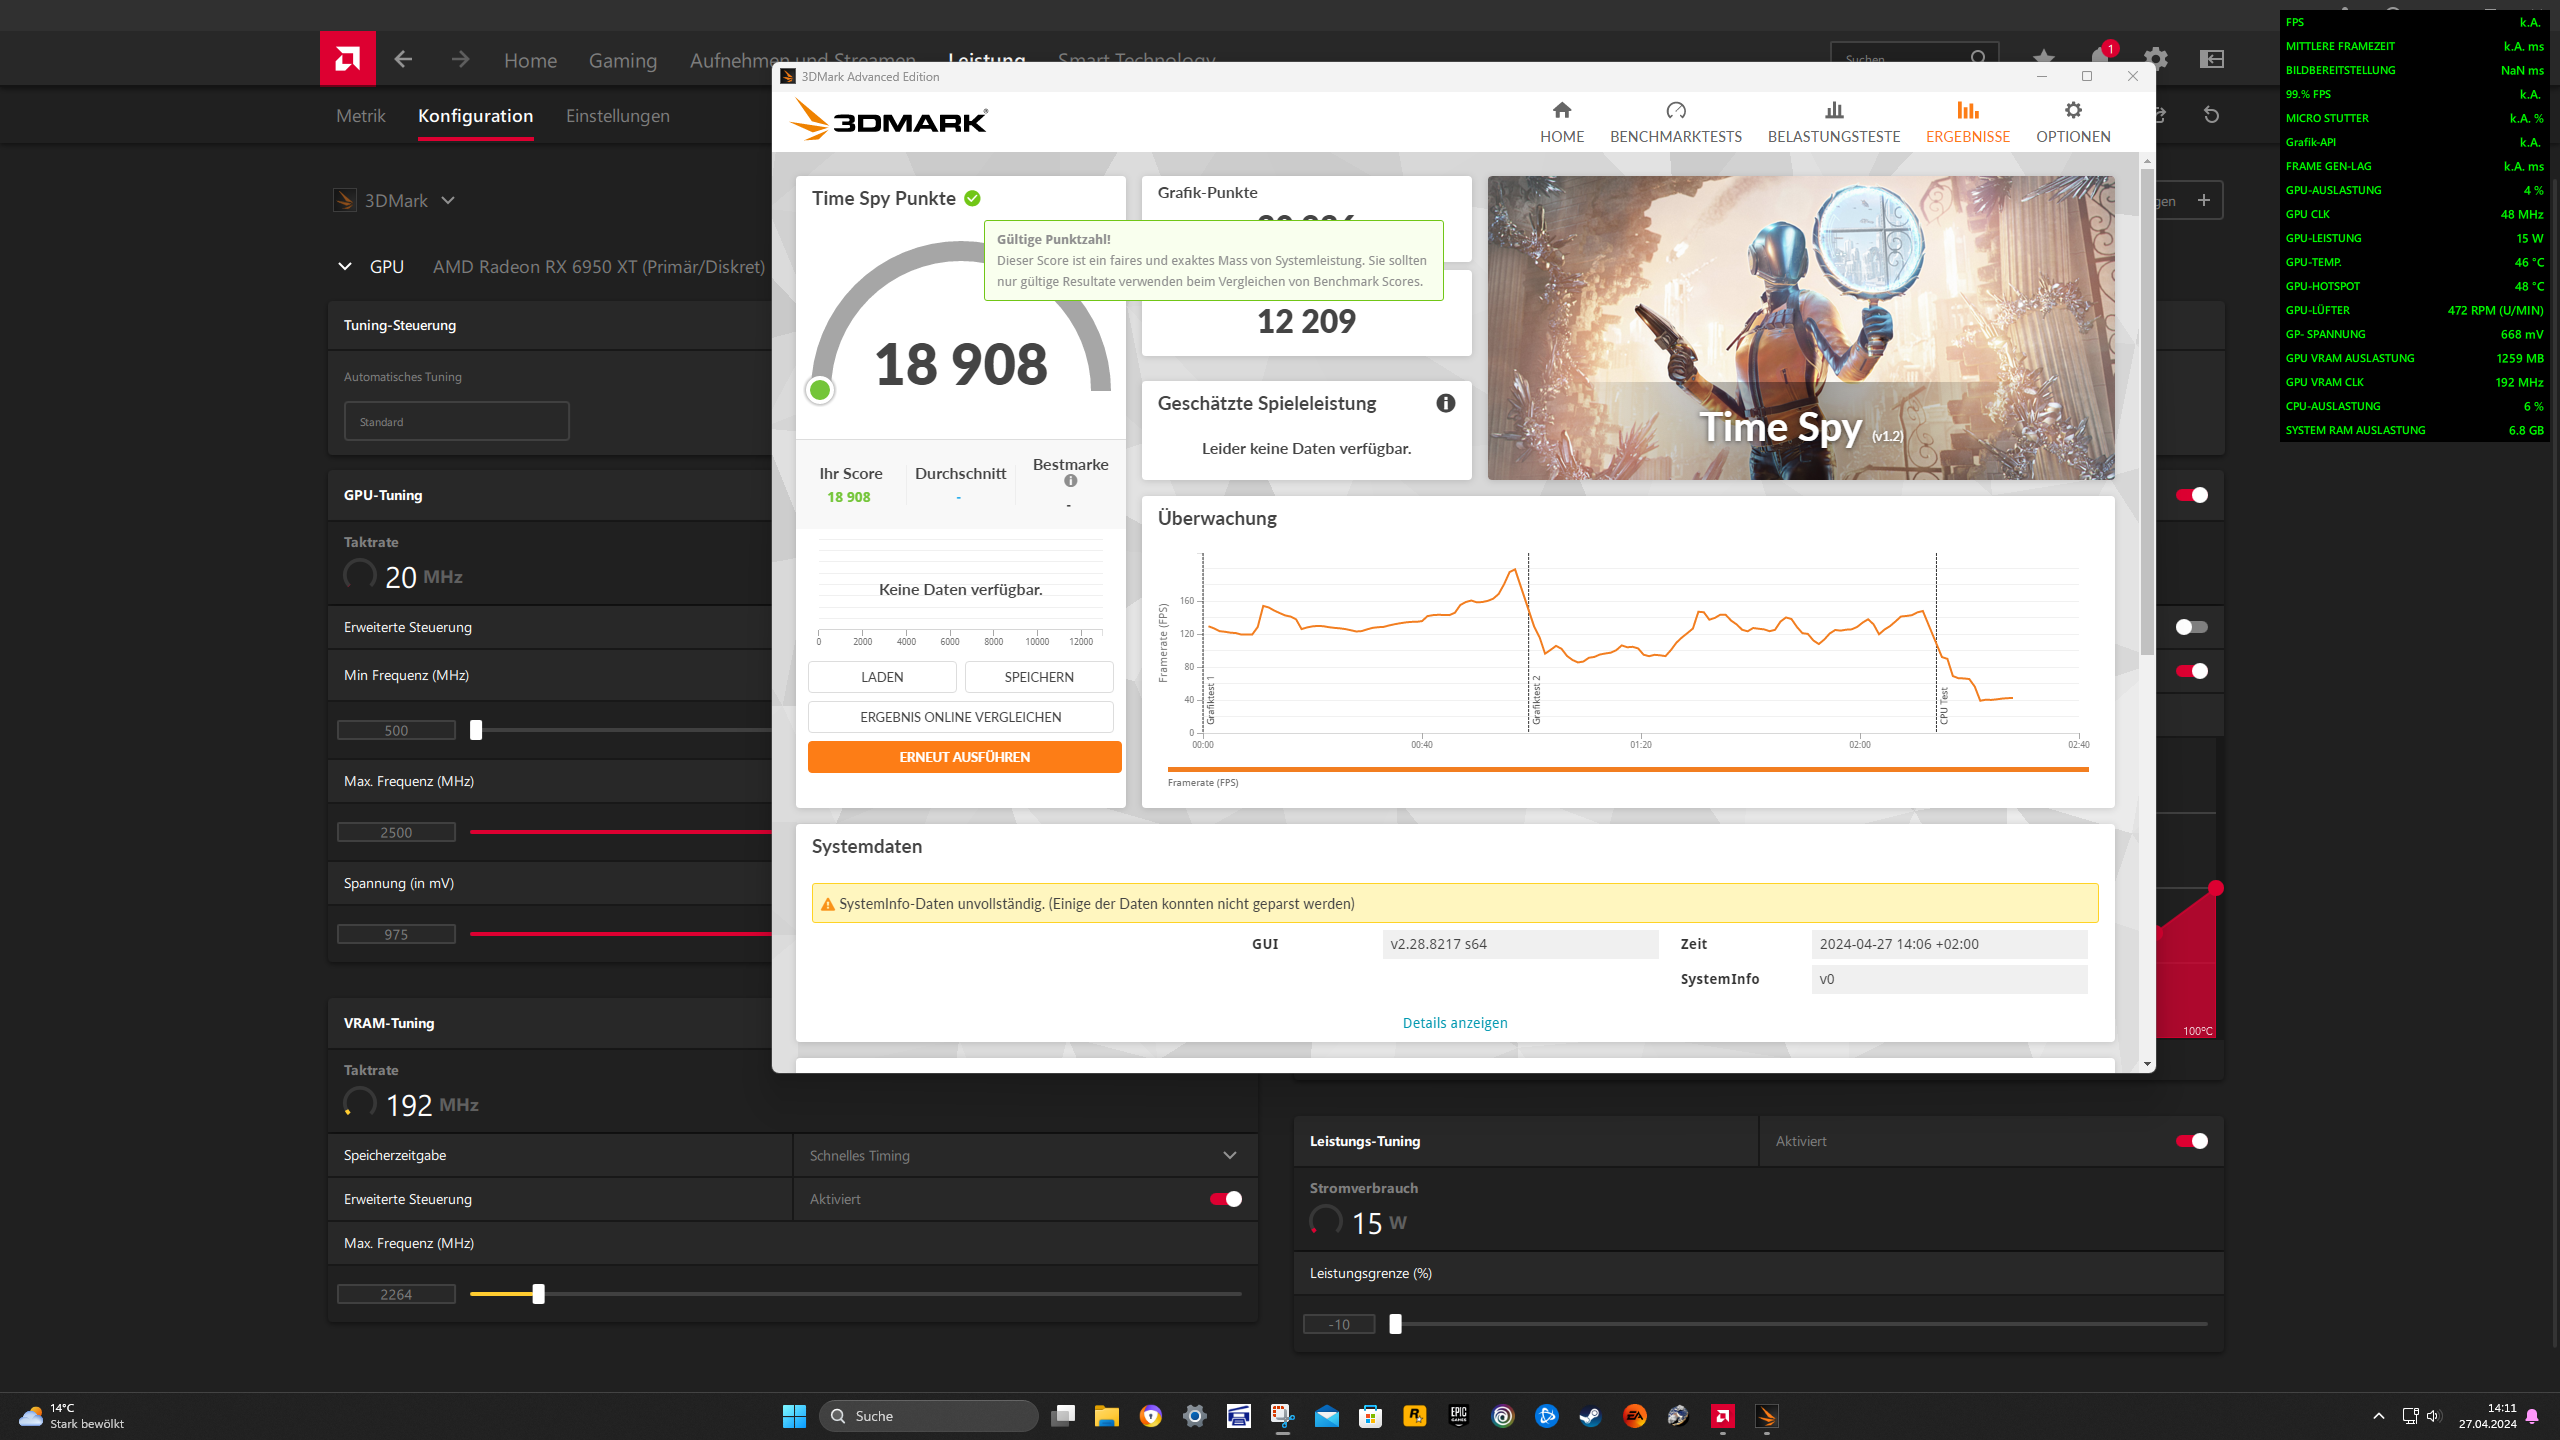Open the Einstellungen tab

617,116
